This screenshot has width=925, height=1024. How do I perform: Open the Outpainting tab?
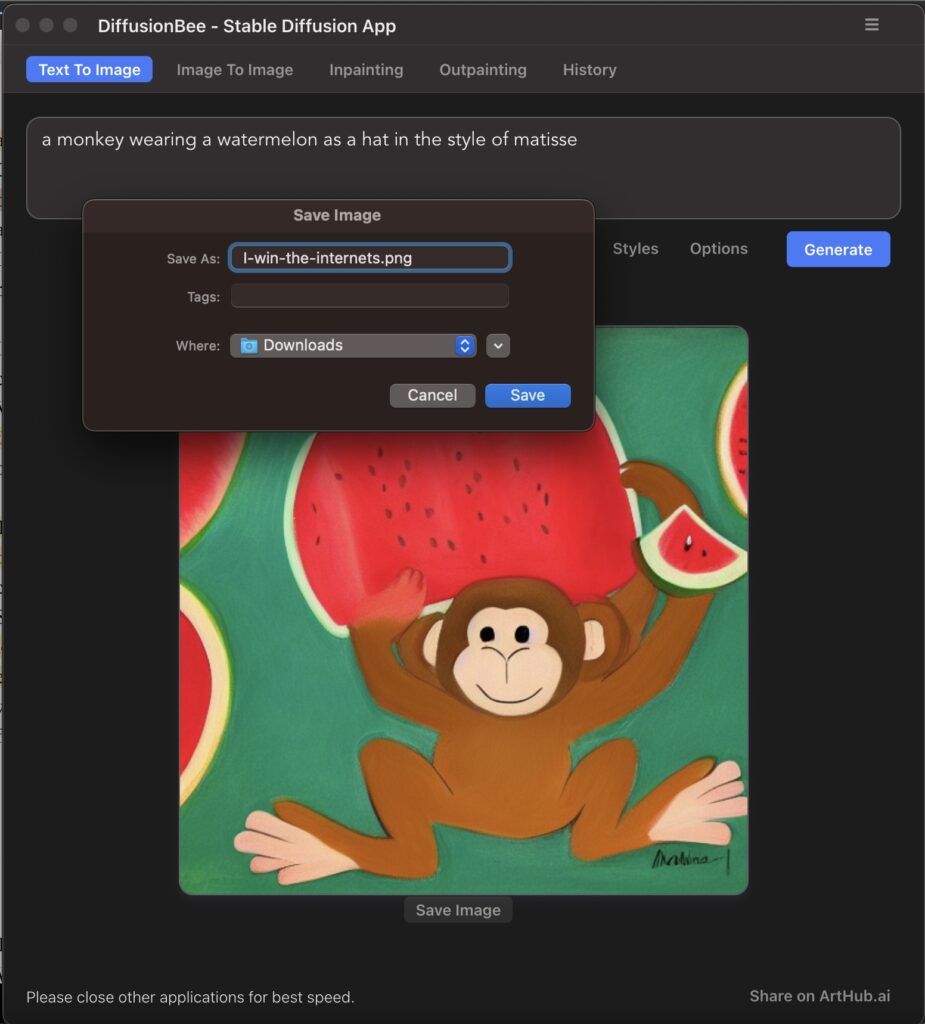click(483, 70)
